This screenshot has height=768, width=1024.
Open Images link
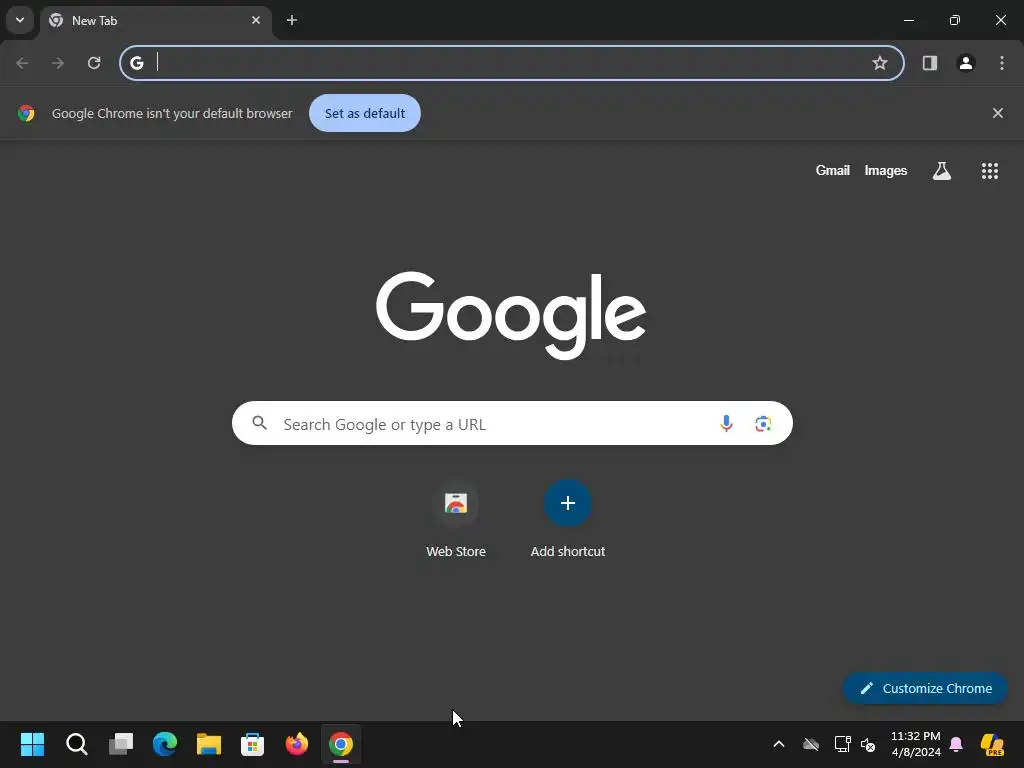pyautogui.click(x=886, y=170)
